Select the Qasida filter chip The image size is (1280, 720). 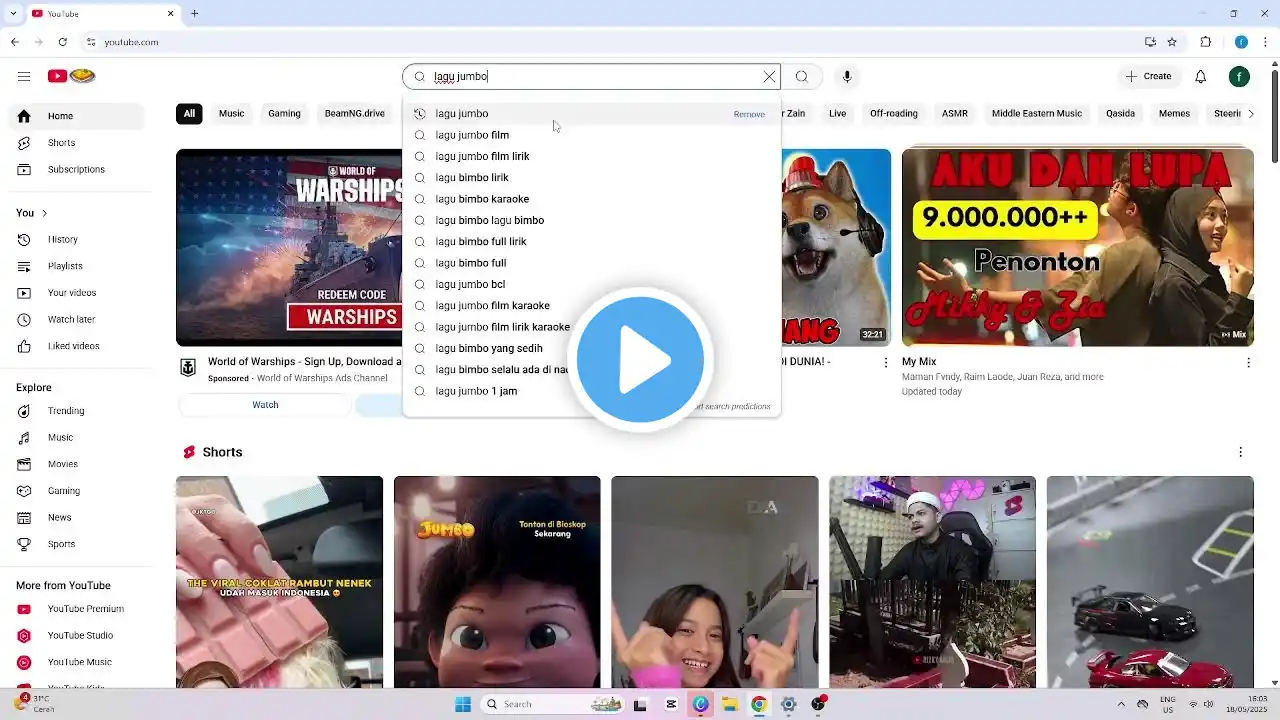coord(1121,114)
